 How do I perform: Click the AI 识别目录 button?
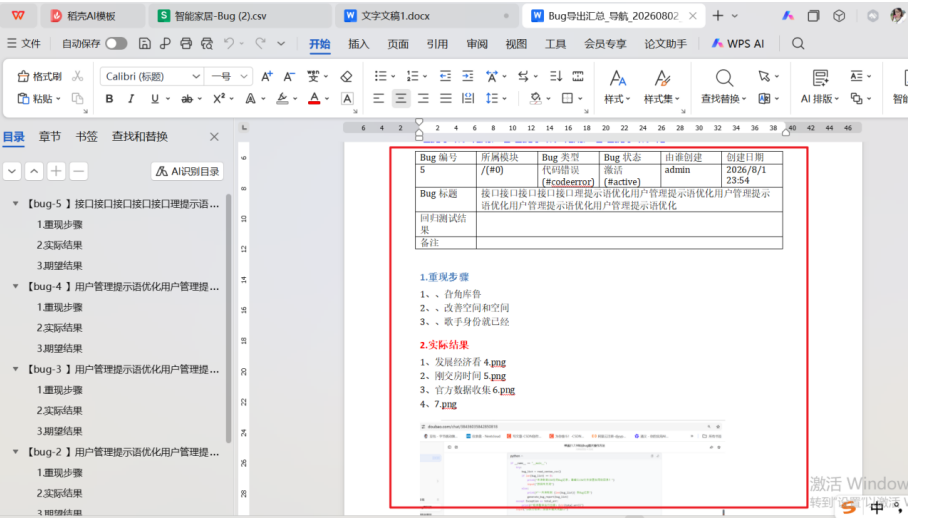[x=187, y=171]
